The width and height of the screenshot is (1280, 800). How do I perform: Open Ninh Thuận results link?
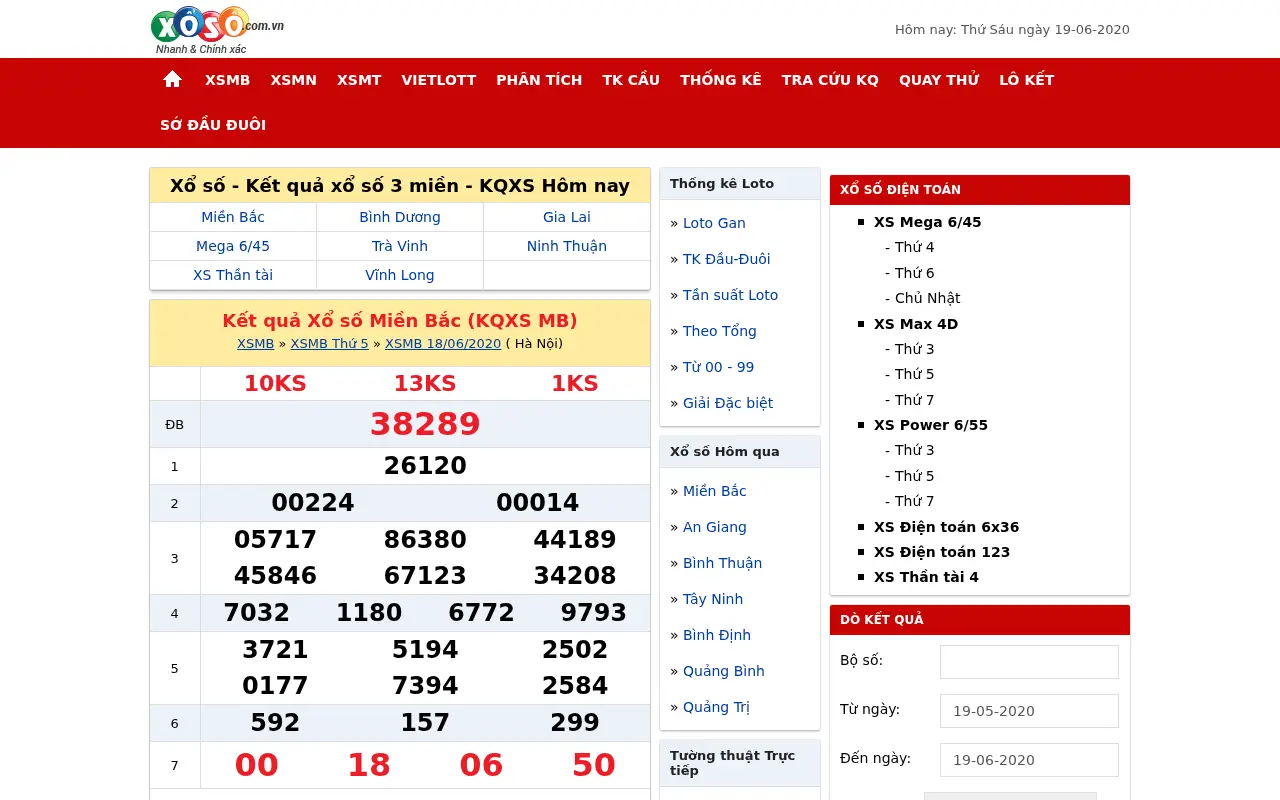coord(567,246)
